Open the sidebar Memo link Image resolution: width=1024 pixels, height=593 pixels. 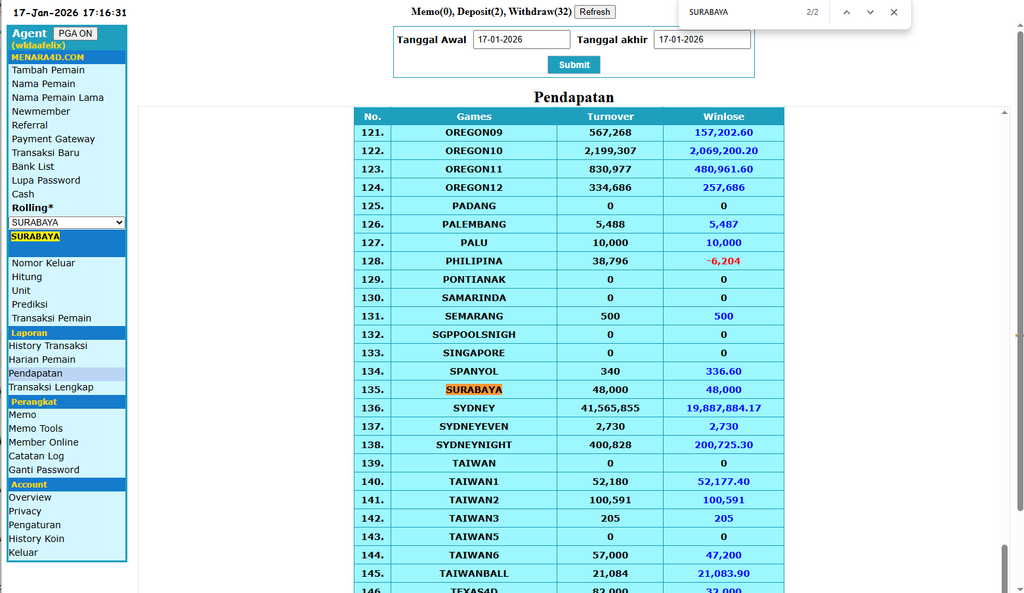pyautogui.click(x=22, y=415)
